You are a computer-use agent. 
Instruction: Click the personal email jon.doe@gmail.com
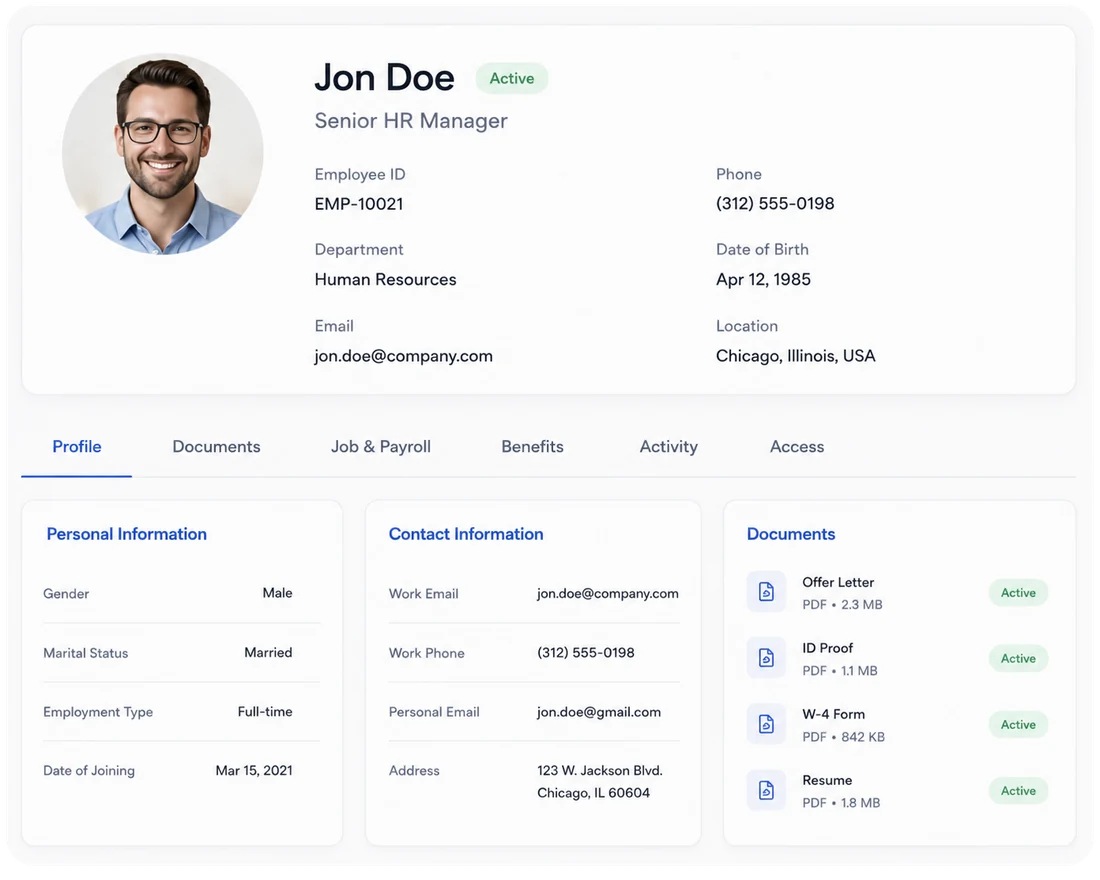pos(598,712)
